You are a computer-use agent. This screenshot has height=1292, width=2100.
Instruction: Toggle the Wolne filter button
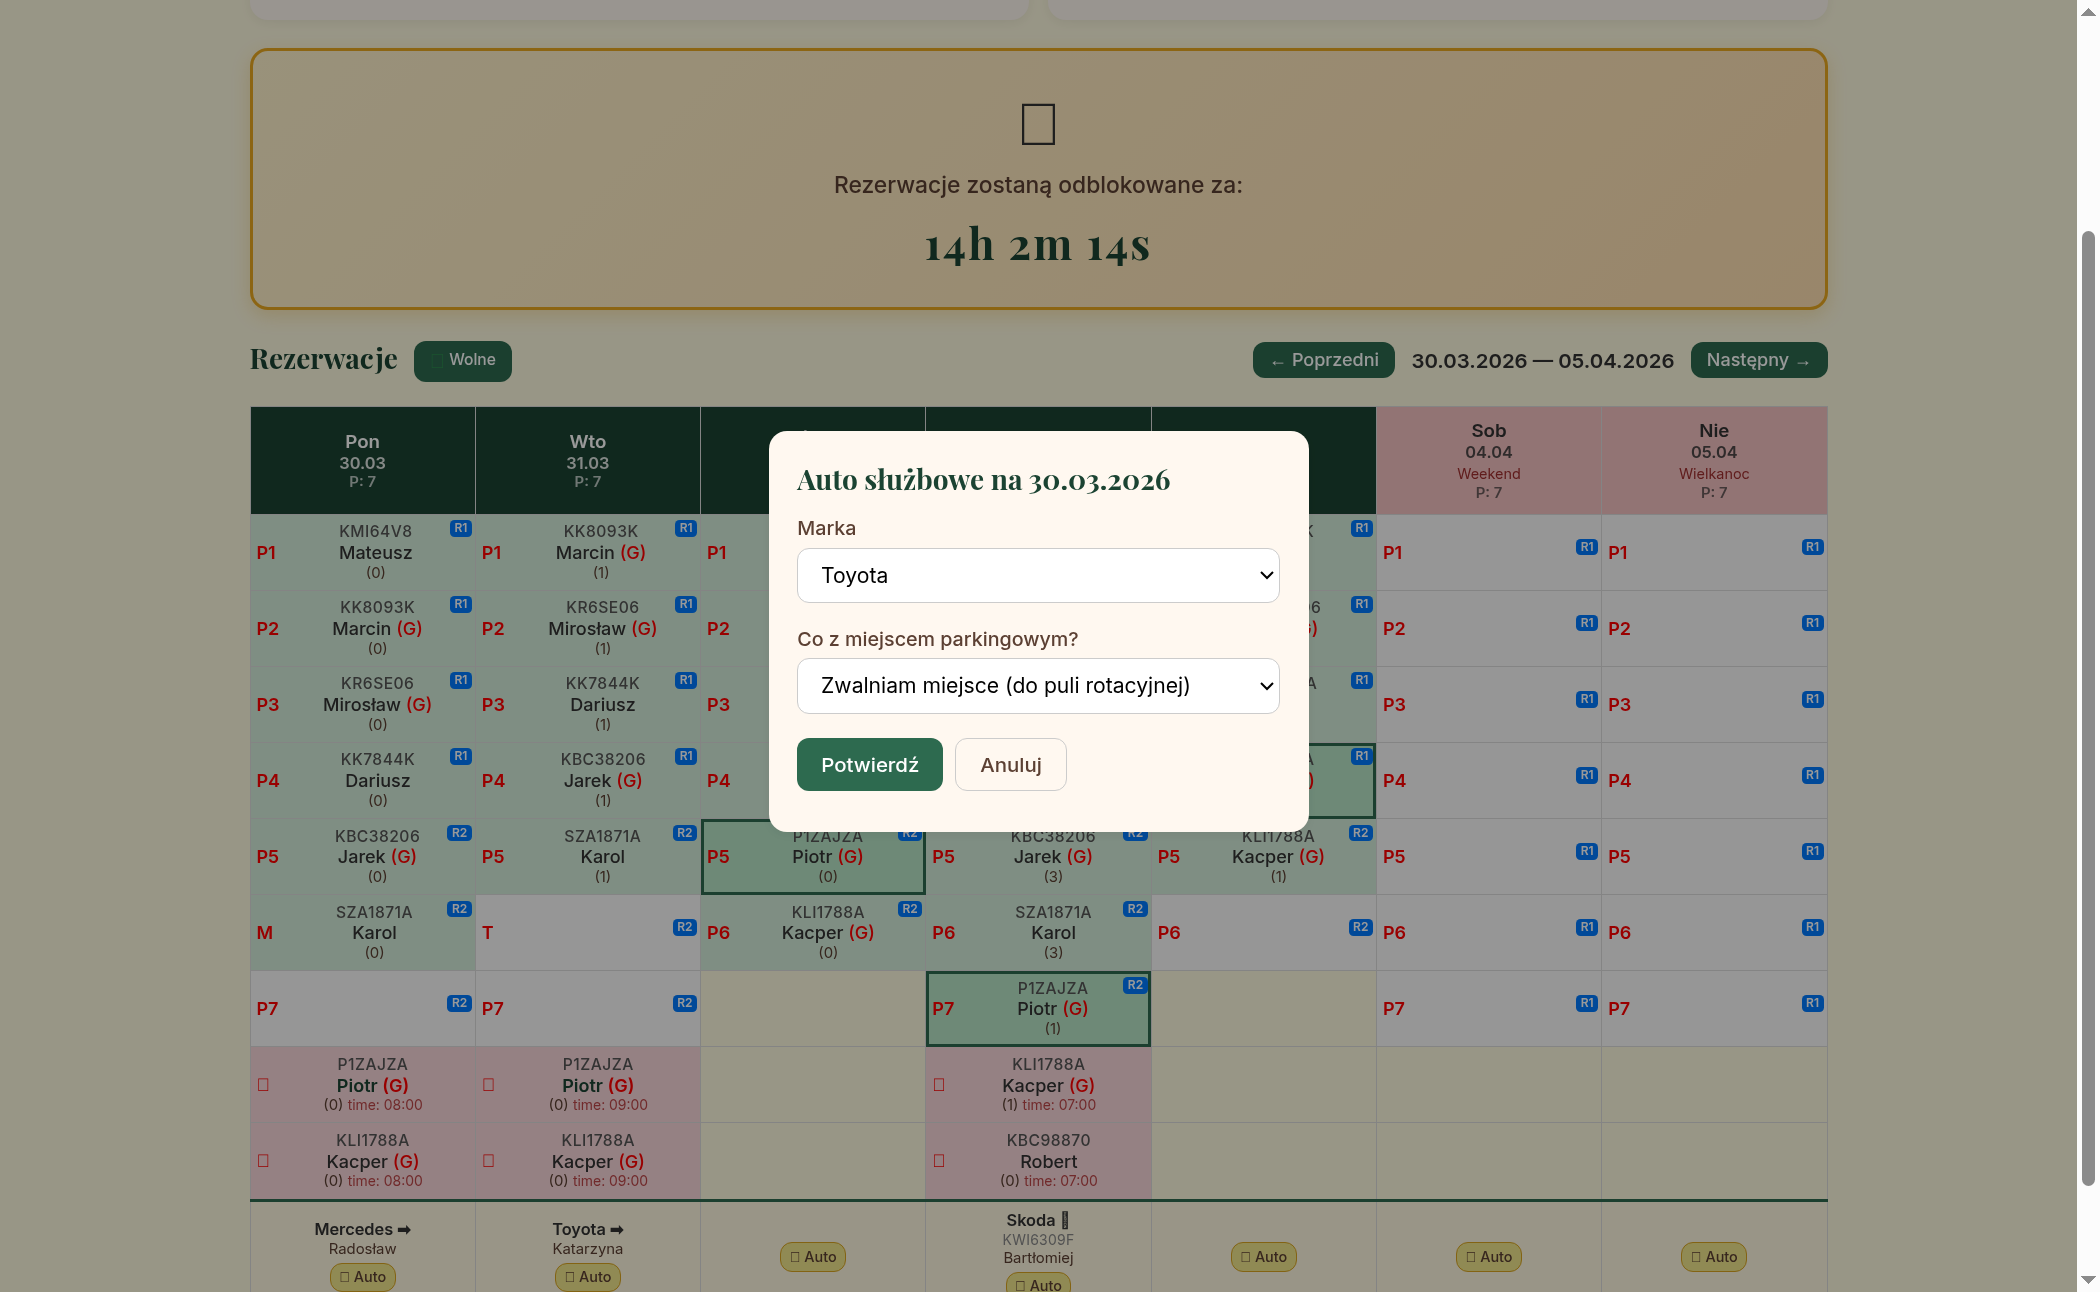[462, 360]
